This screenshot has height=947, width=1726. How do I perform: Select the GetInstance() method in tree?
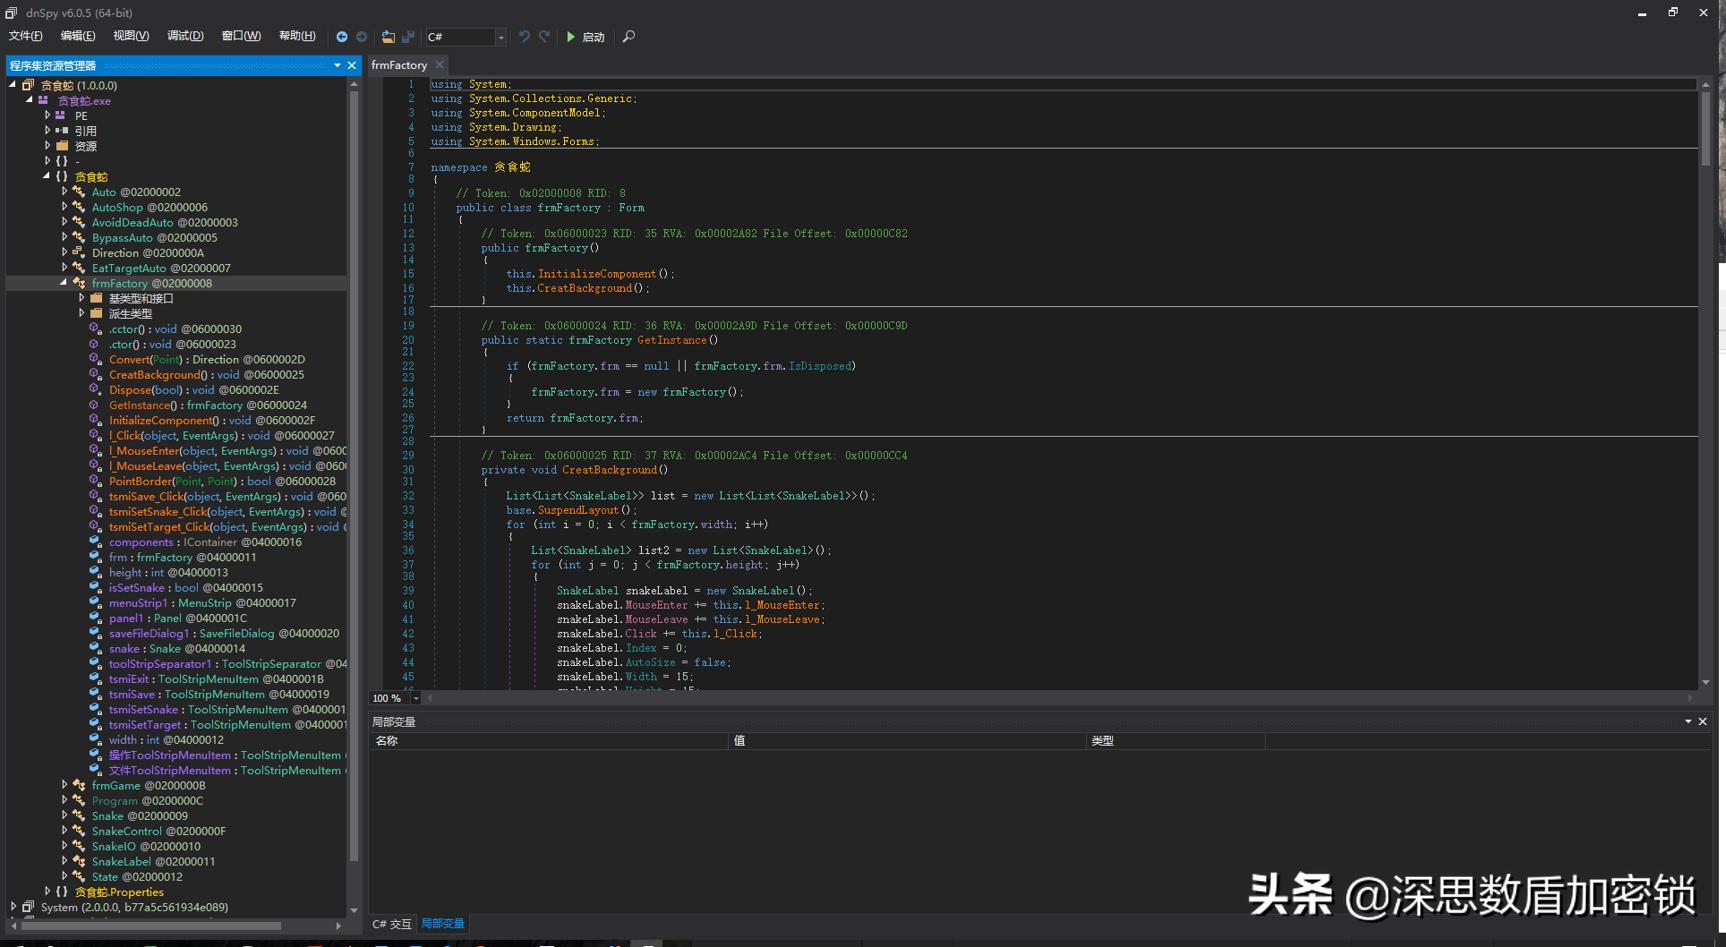coord(143,405)
